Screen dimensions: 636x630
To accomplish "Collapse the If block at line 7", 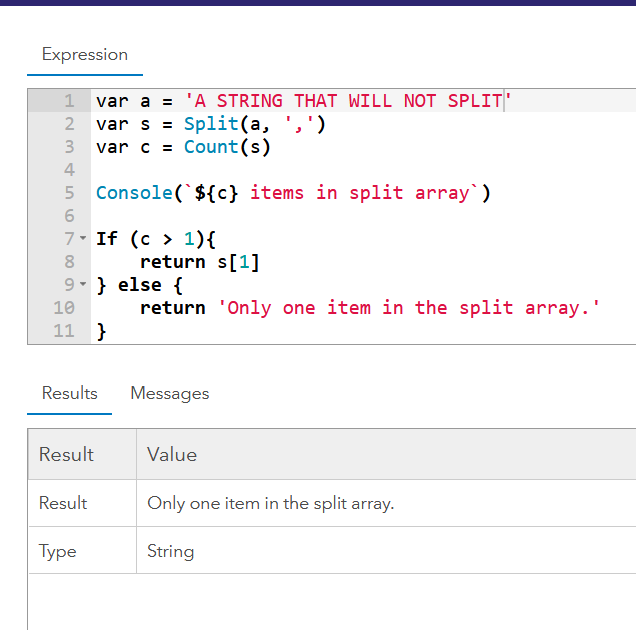I will [82, 239].
